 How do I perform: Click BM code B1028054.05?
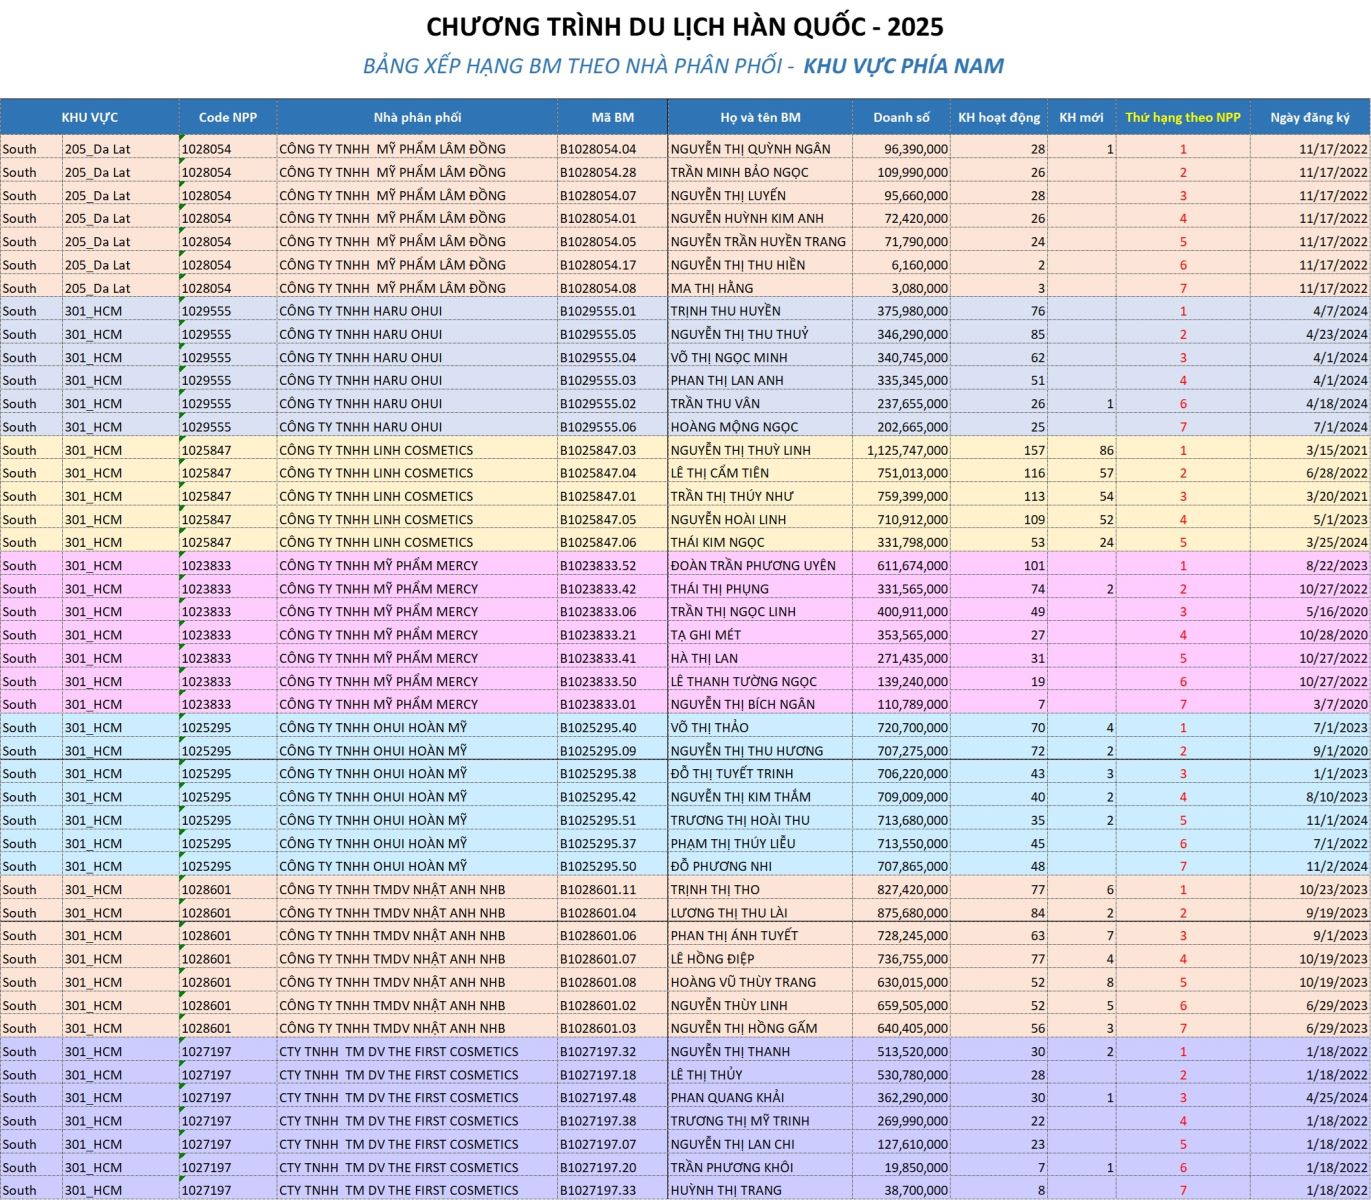pos(598,241)
